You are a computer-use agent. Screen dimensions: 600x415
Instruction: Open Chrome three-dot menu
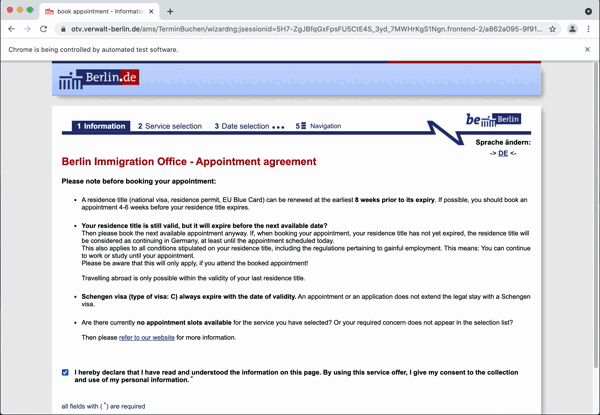coord(589,29)
